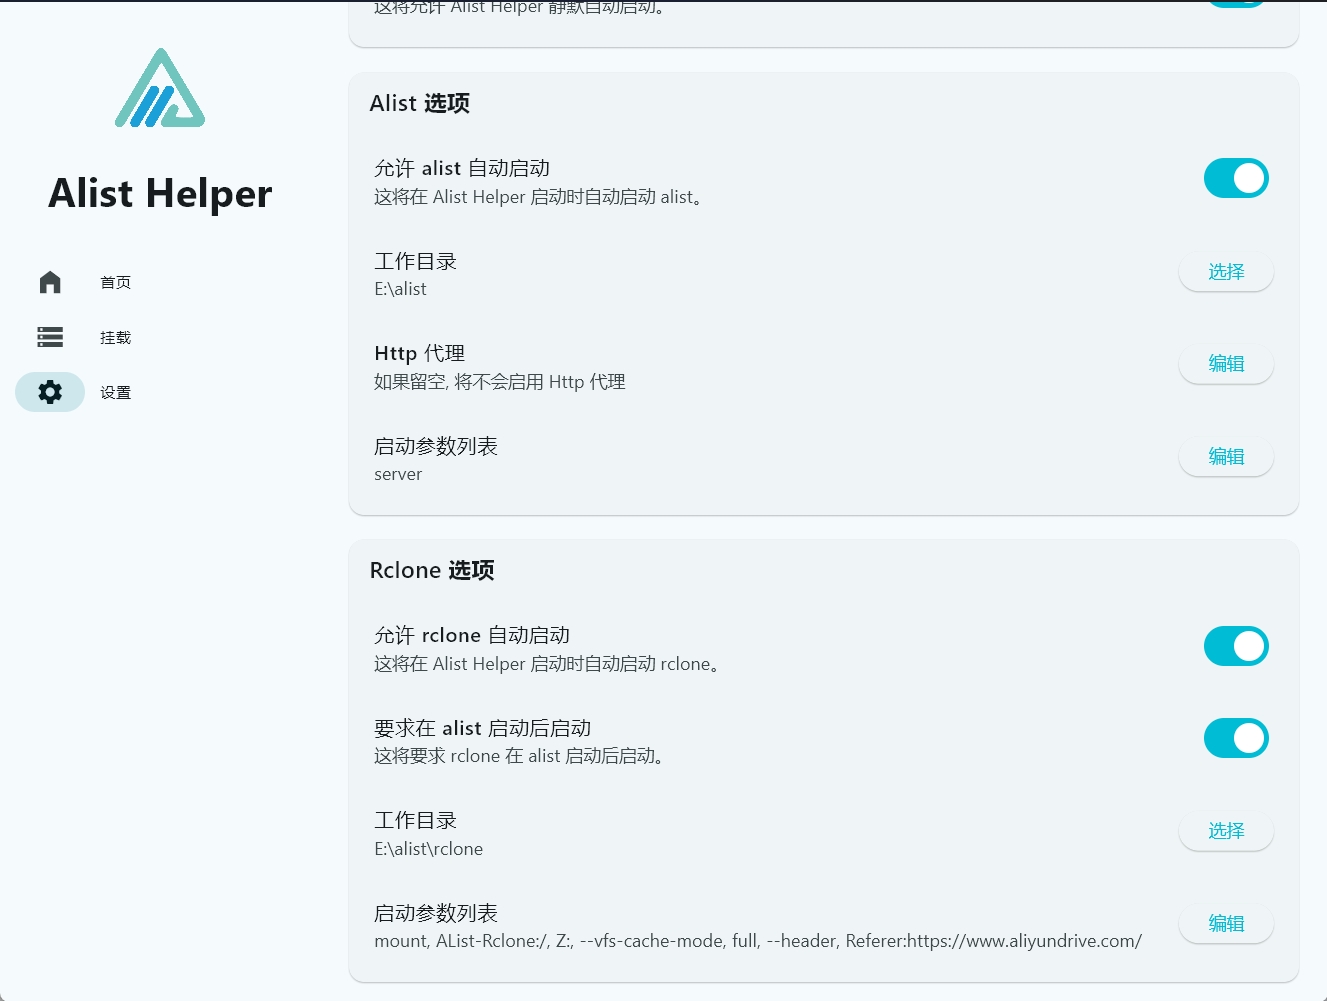Edit the alist 启动参数列表
Viewport: 1327px width, 1001px height.
(1226, 456)
